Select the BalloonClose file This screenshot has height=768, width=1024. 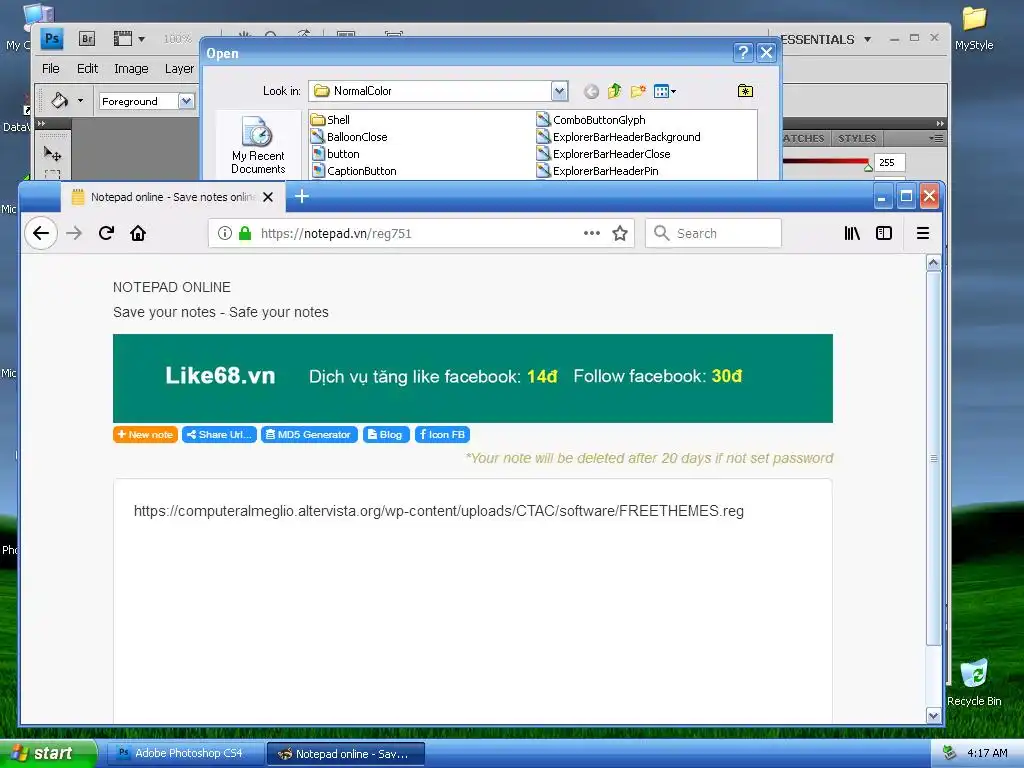[349, 136]
